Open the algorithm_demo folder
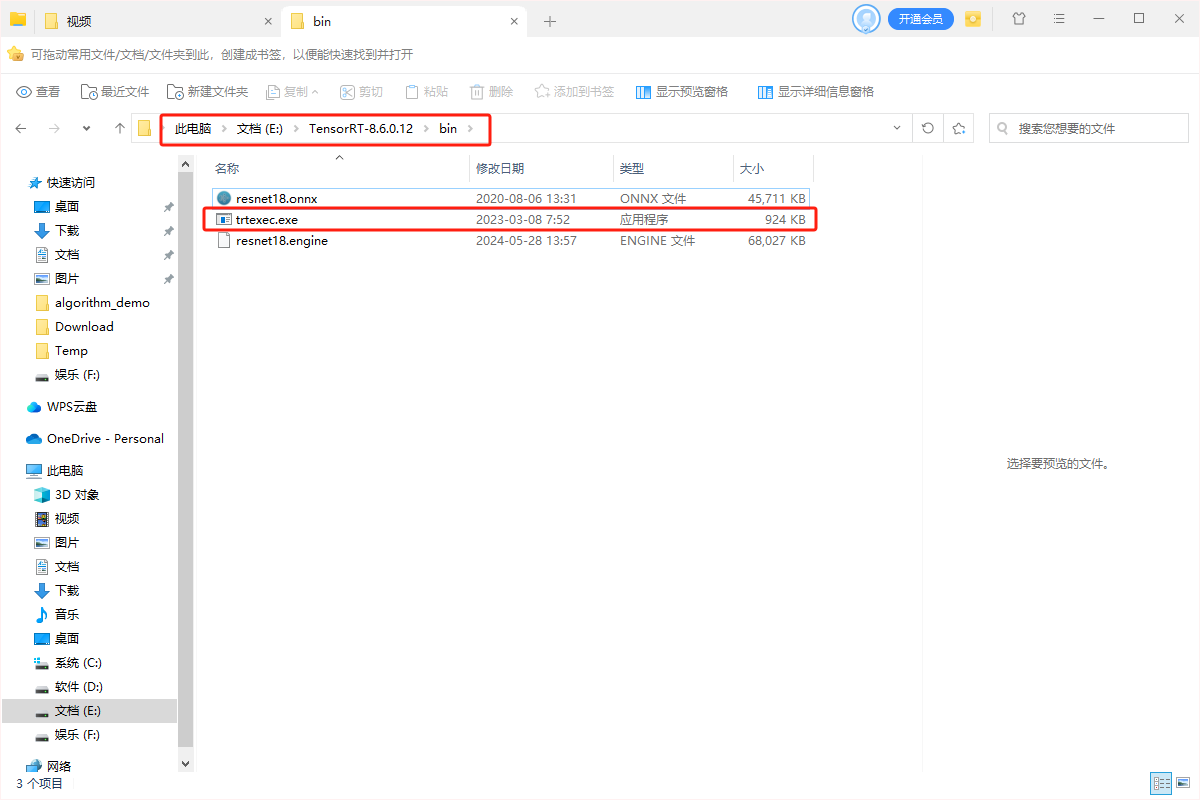This screenshot has width=1200, height=800. [x=102, y=303]
